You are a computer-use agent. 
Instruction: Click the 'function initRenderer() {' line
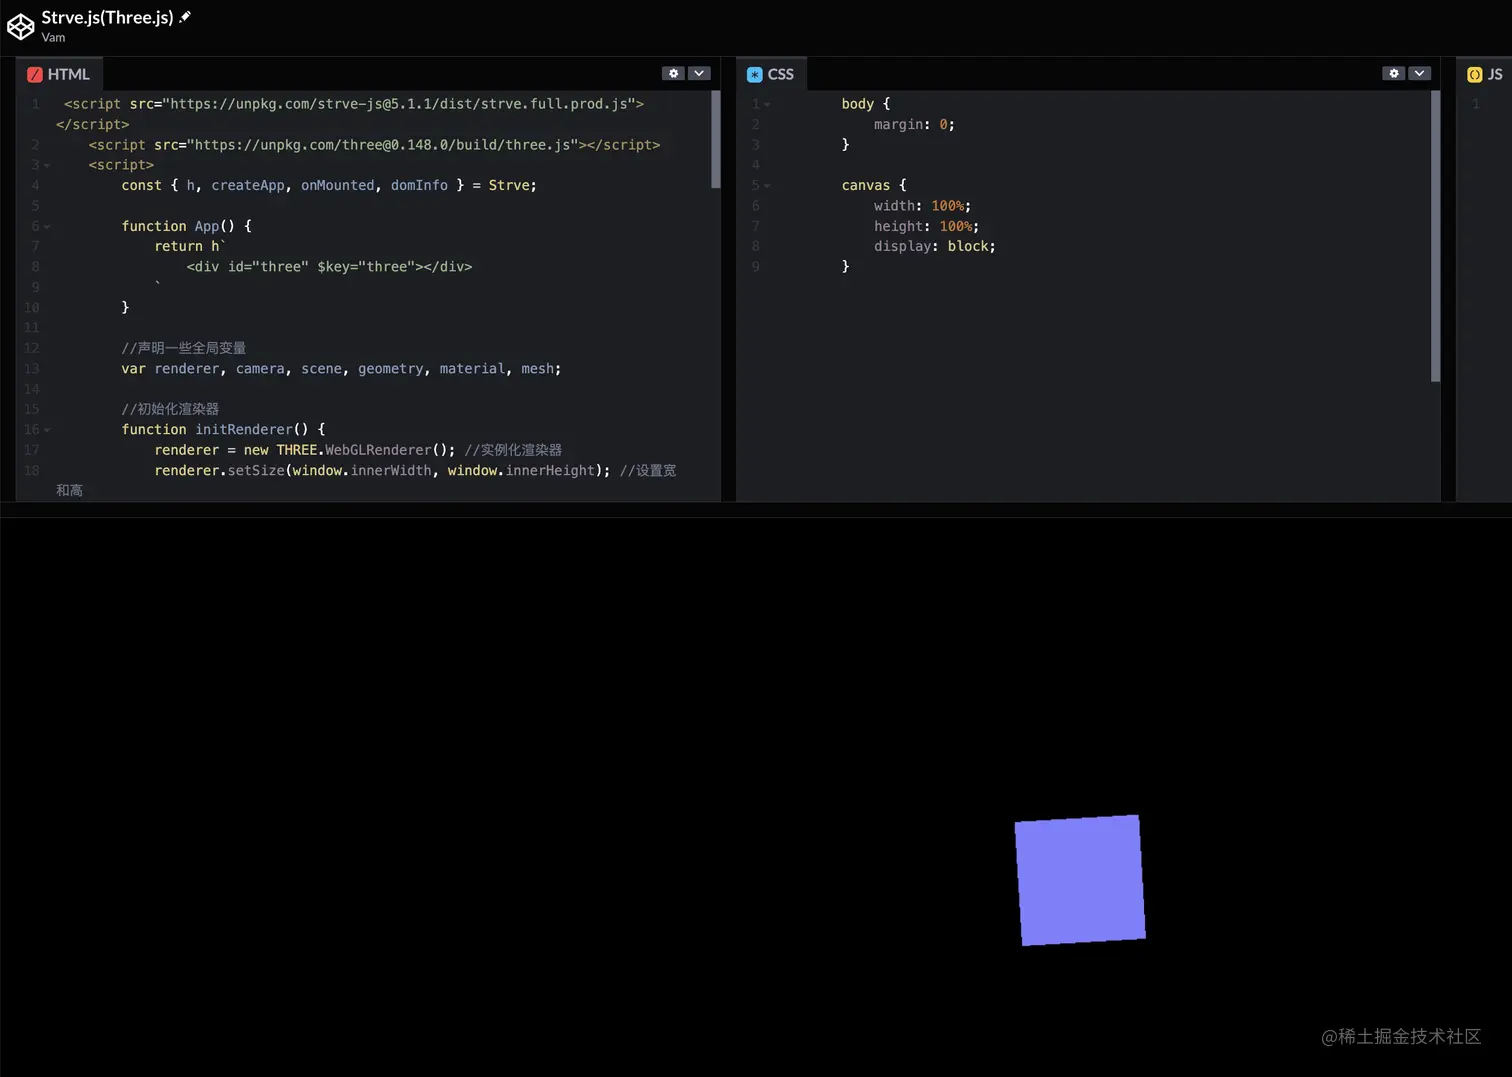point(223,429)
